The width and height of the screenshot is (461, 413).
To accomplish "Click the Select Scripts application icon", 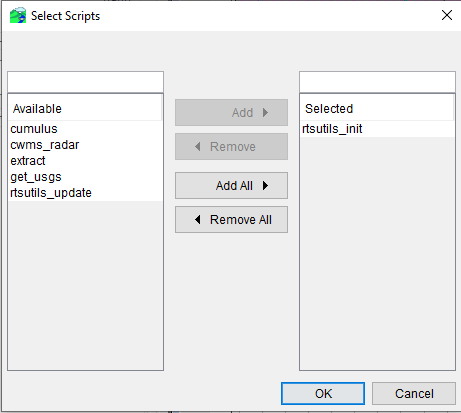I will 18,16.
